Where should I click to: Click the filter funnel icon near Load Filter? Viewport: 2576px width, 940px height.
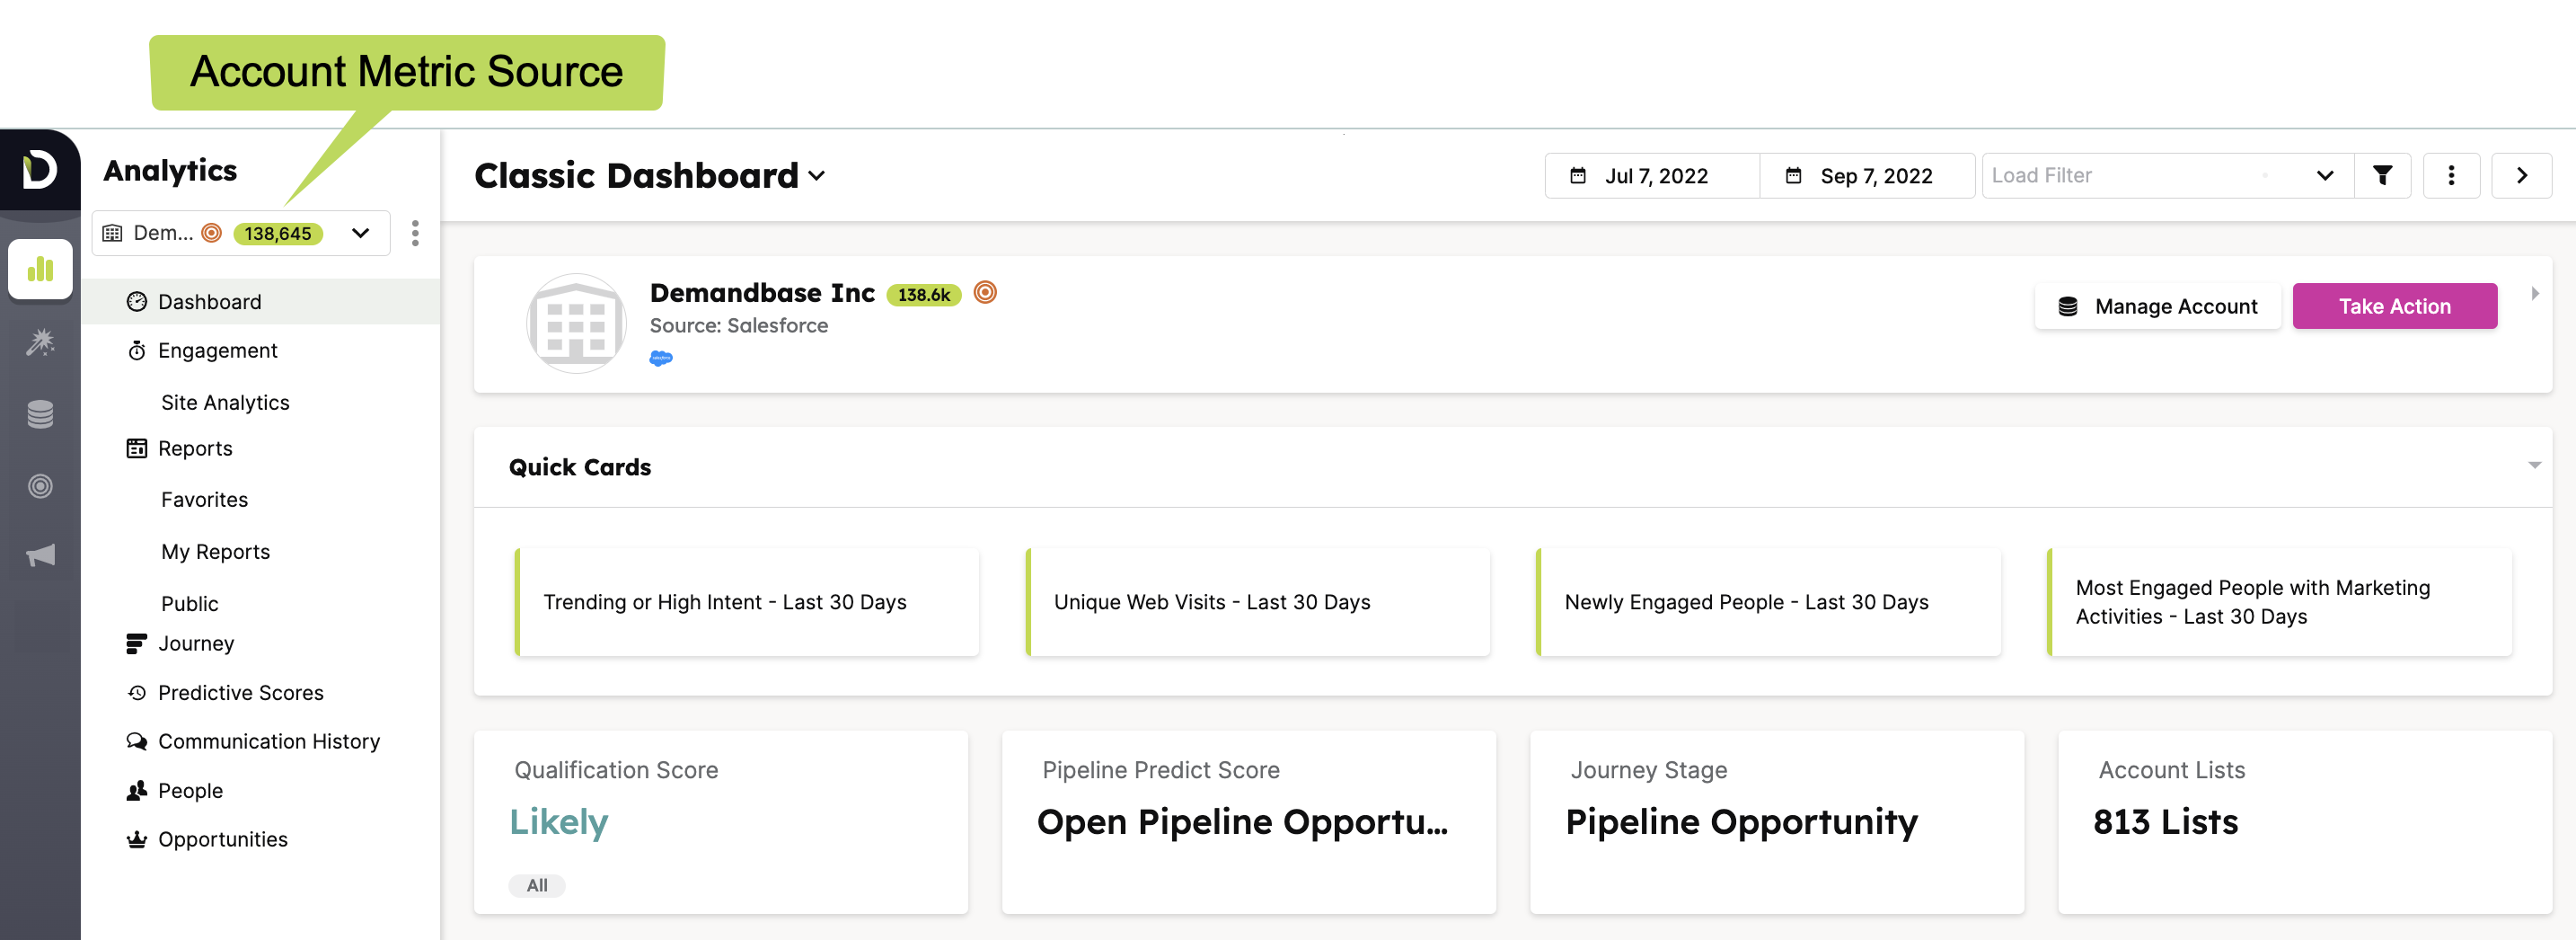[2384, 175]
